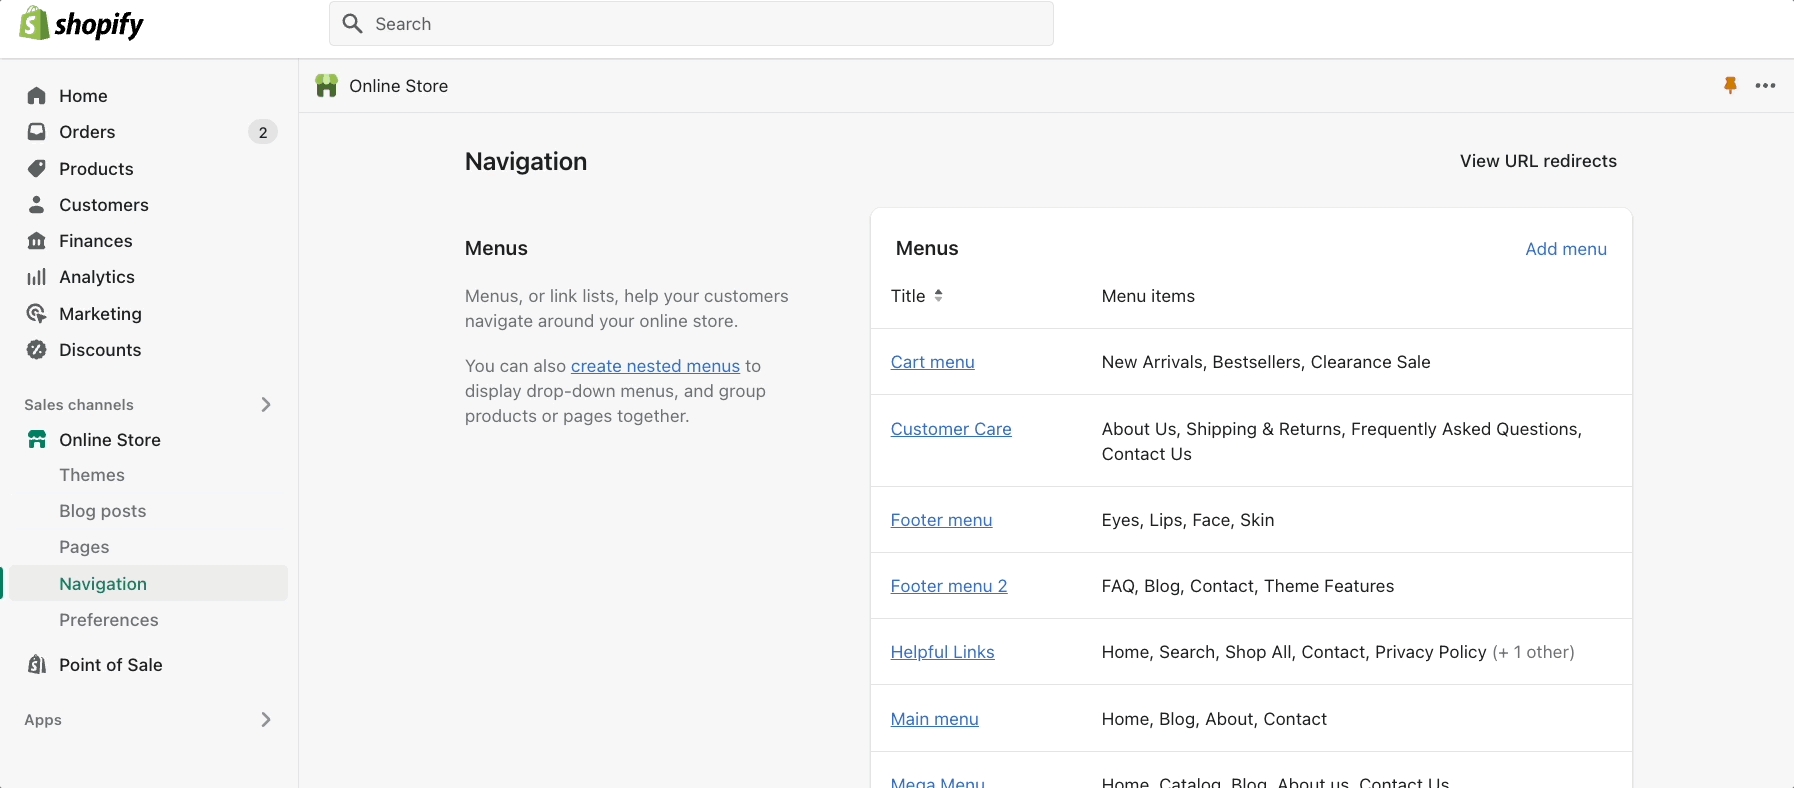Click the Add menu link
This screenshot has width=1794, height=788.
pos(1565,249)
